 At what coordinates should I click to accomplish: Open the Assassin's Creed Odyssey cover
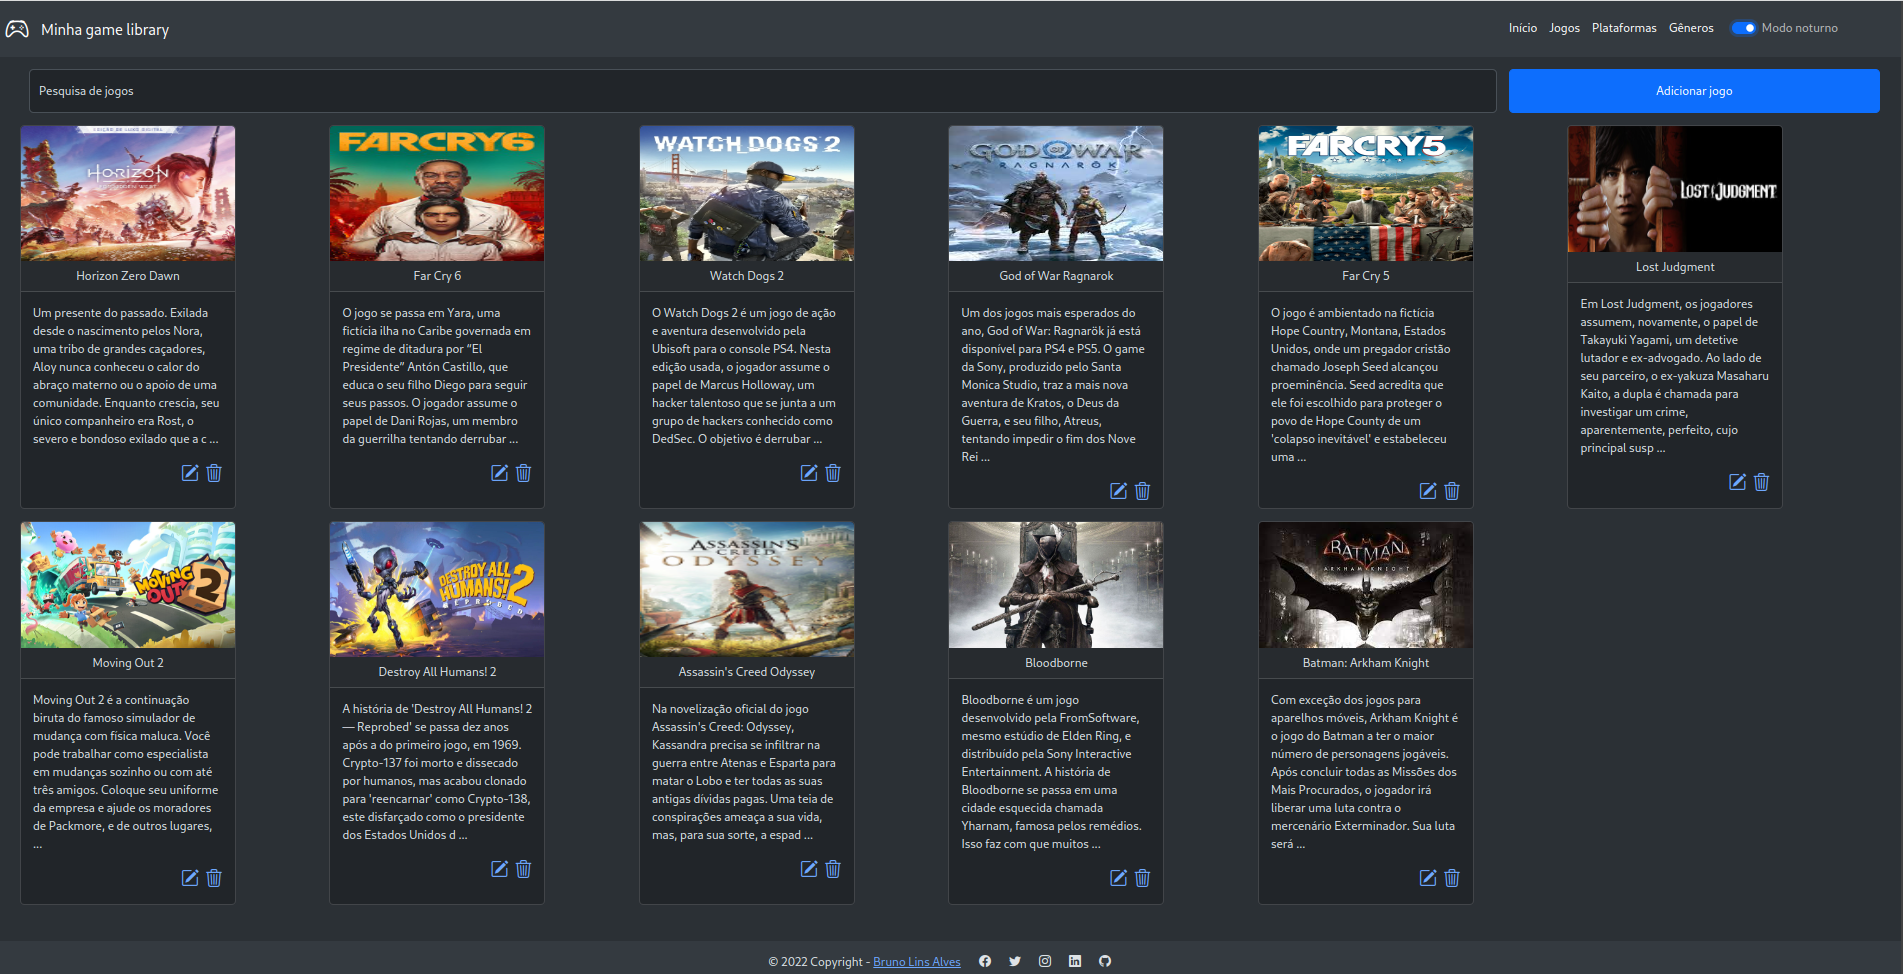point(747,589)
